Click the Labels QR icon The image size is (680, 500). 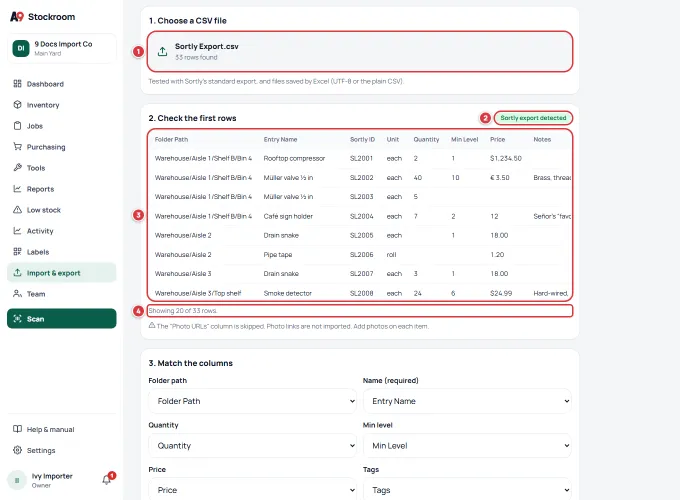pos(17,252)
